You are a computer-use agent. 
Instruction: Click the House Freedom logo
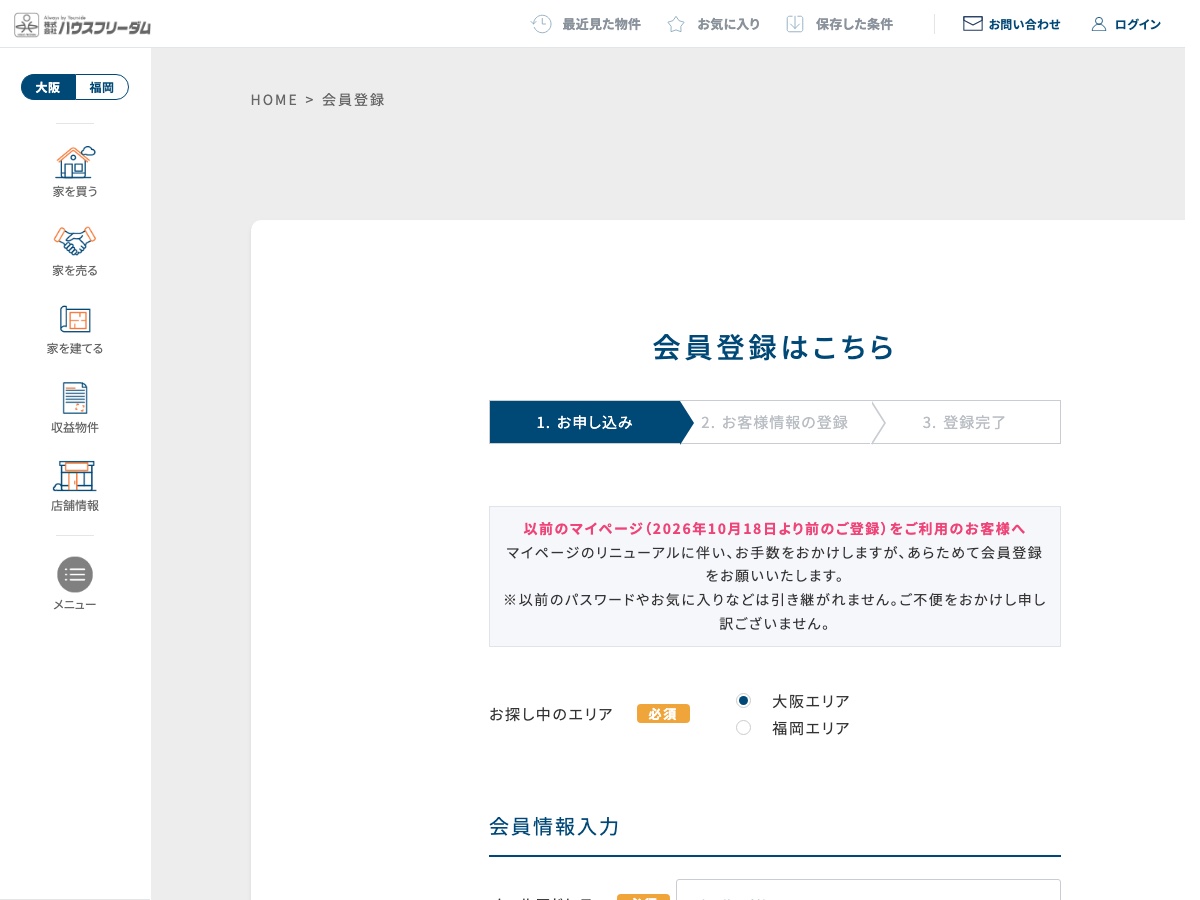tap(83, 24)
